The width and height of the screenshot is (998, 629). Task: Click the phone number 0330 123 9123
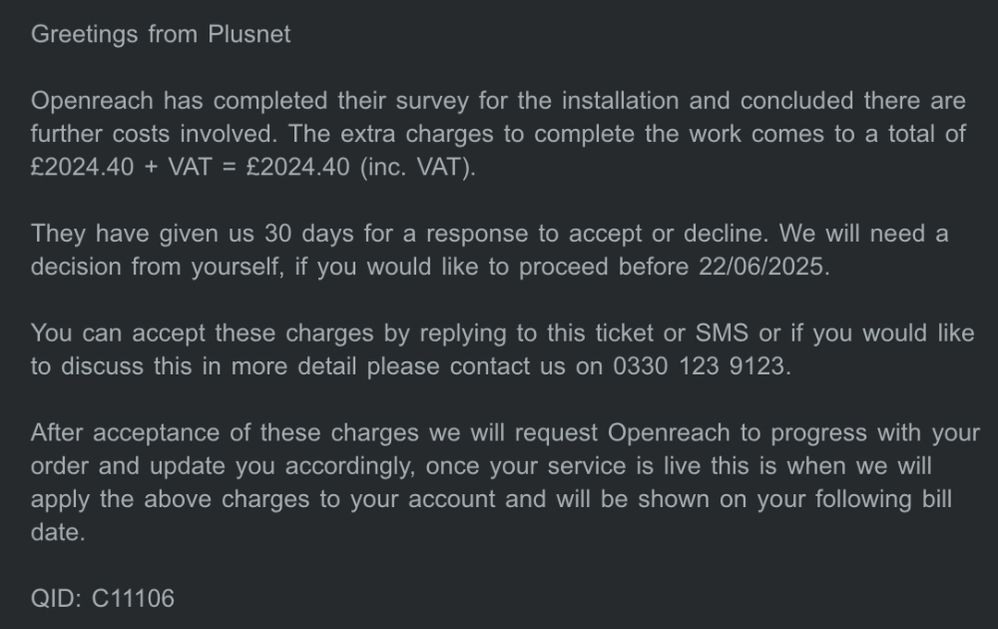coord(699,366)
